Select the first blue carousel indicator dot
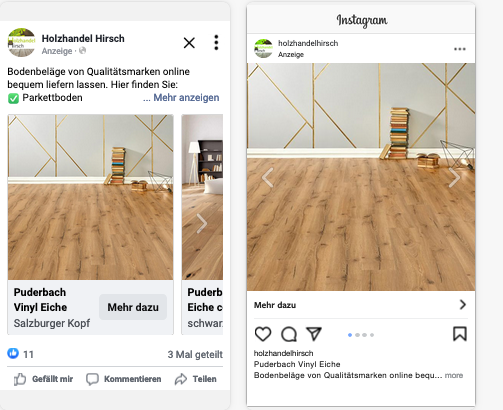Viewport: 503px width, 410px height. point(350,335)
